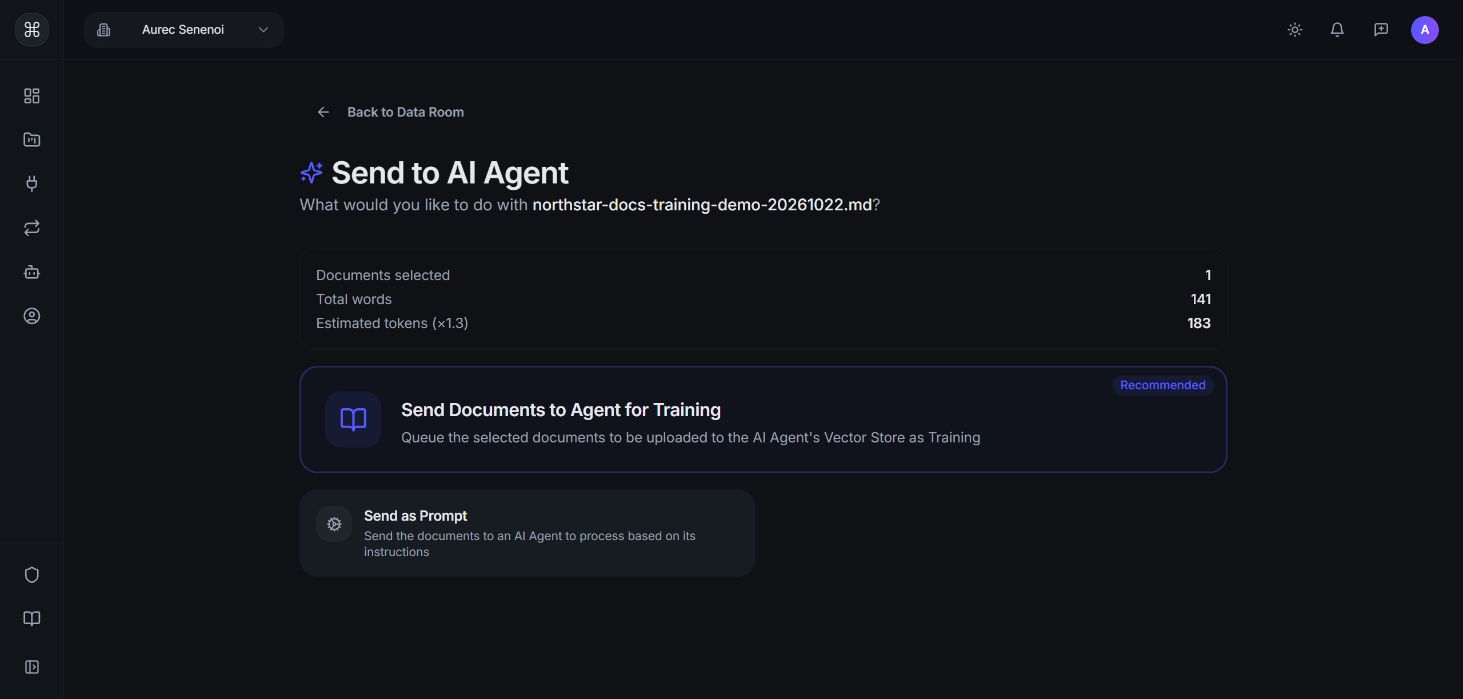Click the chevron arrow of organization selector

[263, 30]
